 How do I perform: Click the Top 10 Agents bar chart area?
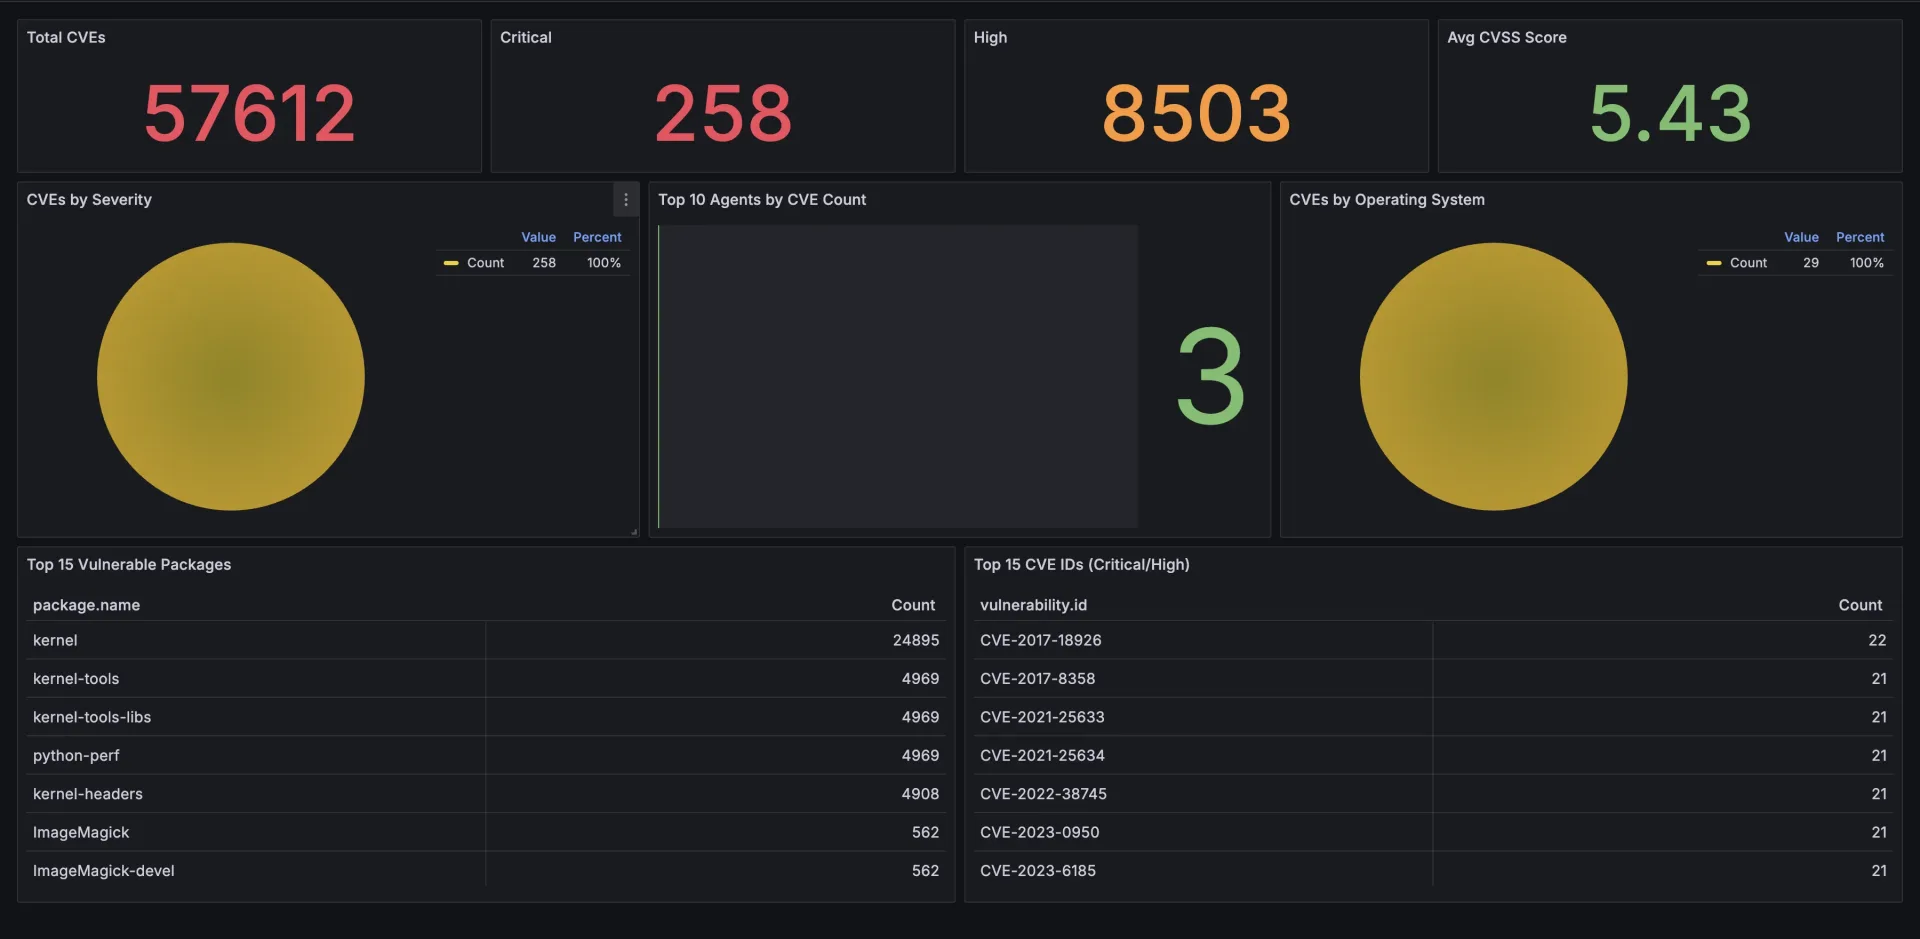click(x=898, y=376)
